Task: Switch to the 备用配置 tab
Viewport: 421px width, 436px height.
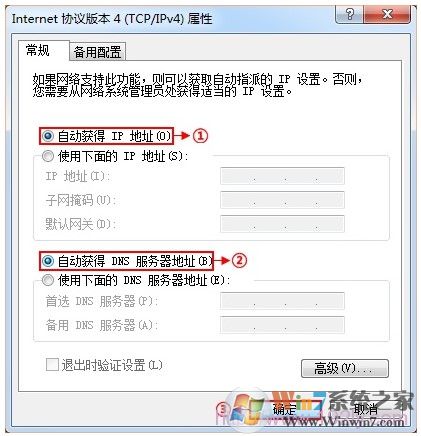Action: (x=97, y=52)
